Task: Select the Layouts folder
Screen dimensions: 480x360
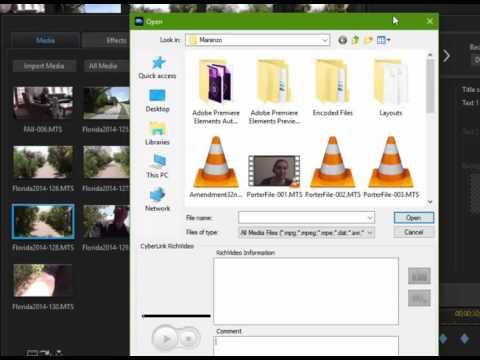Action: pyautogui.click(x=391, y=88)
